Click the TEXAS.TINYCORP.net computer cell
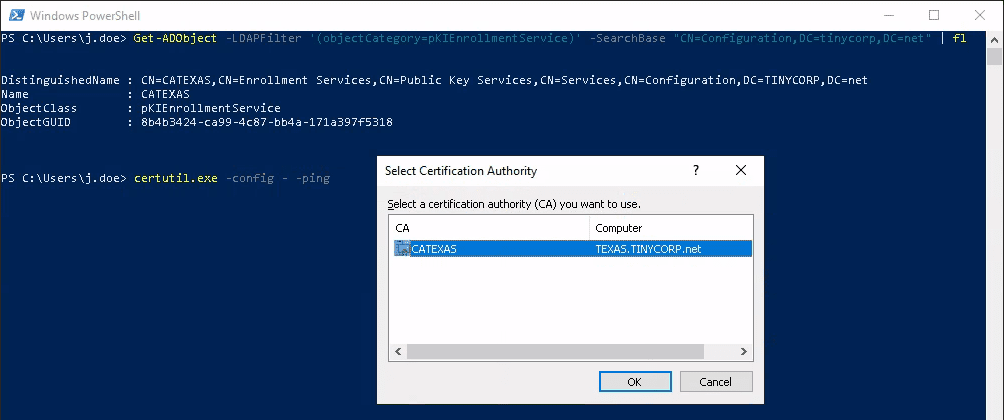This screenshot has width=1004, height=420. click(x=648, y=249)
